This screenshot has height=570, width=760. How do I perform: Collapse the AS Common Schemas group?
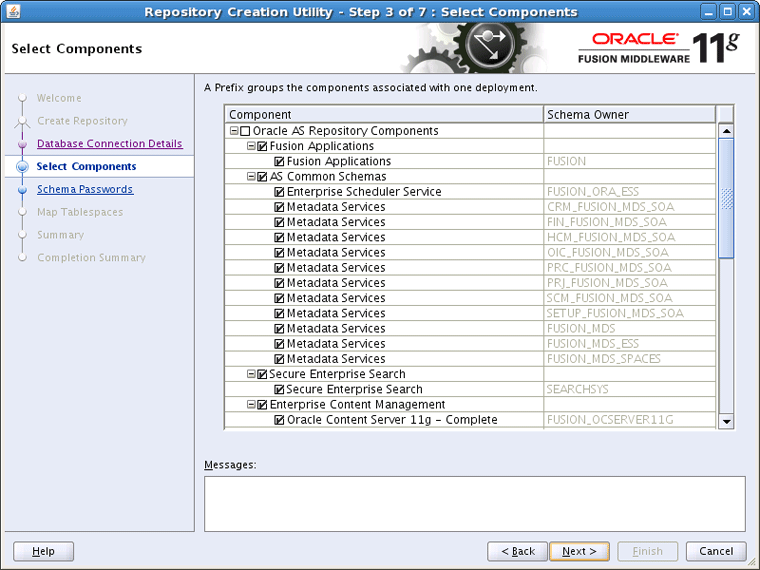tap(251, 176)
